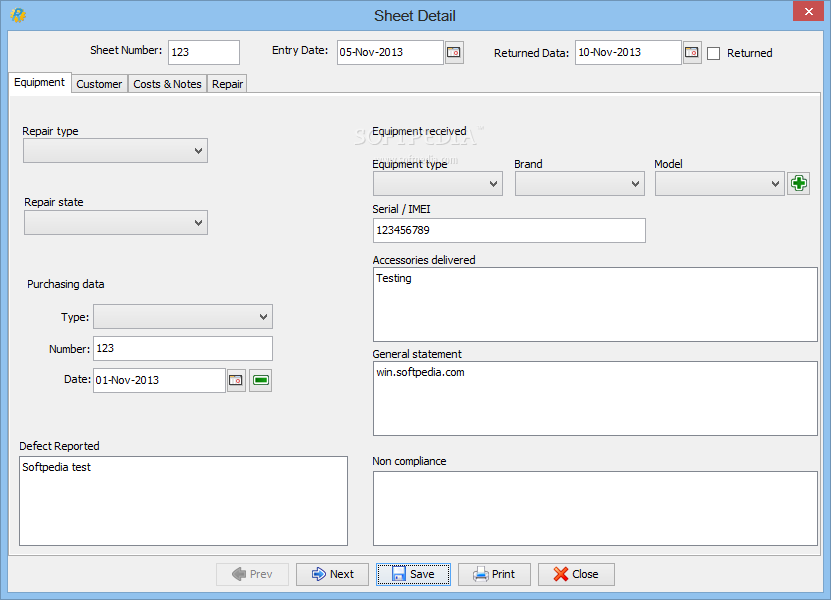Go to the Next sheet

[x=332, y=574]
